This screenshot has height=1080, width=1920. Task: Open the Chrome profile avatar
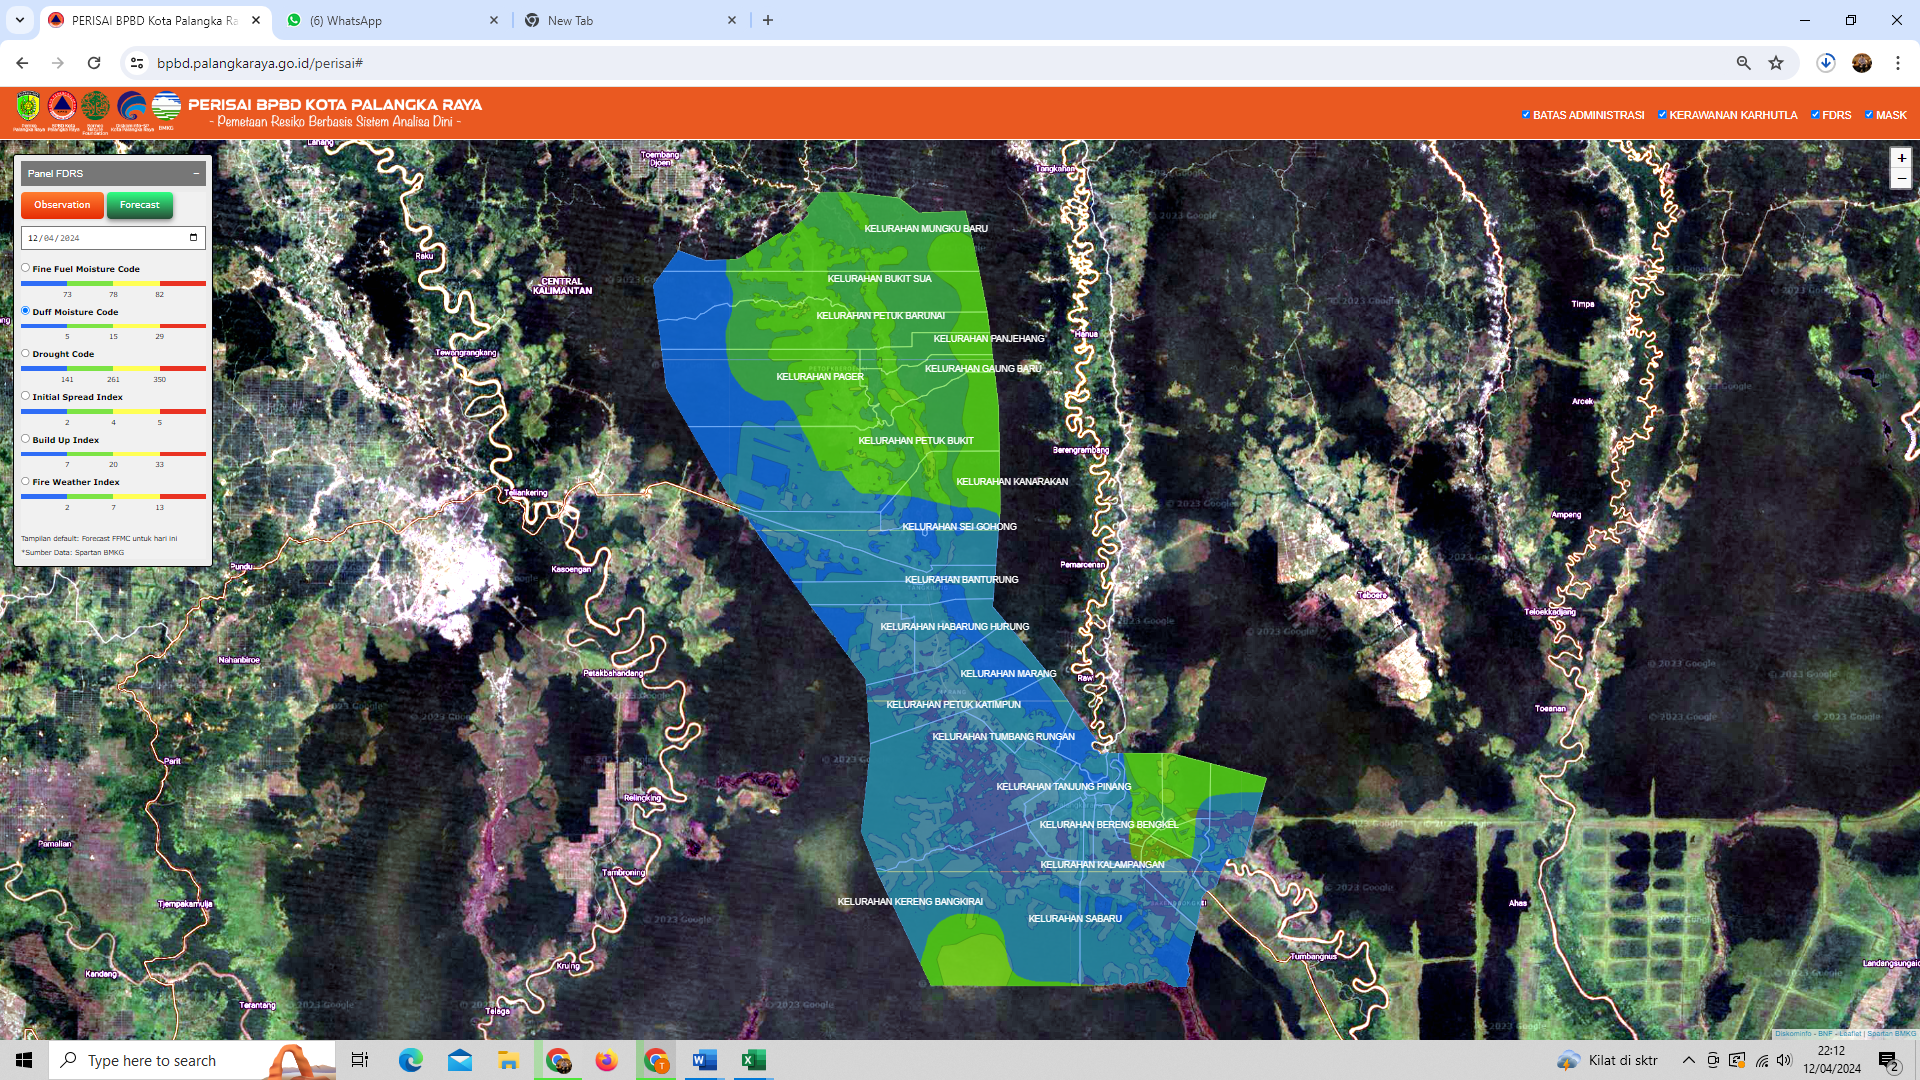1862,63
